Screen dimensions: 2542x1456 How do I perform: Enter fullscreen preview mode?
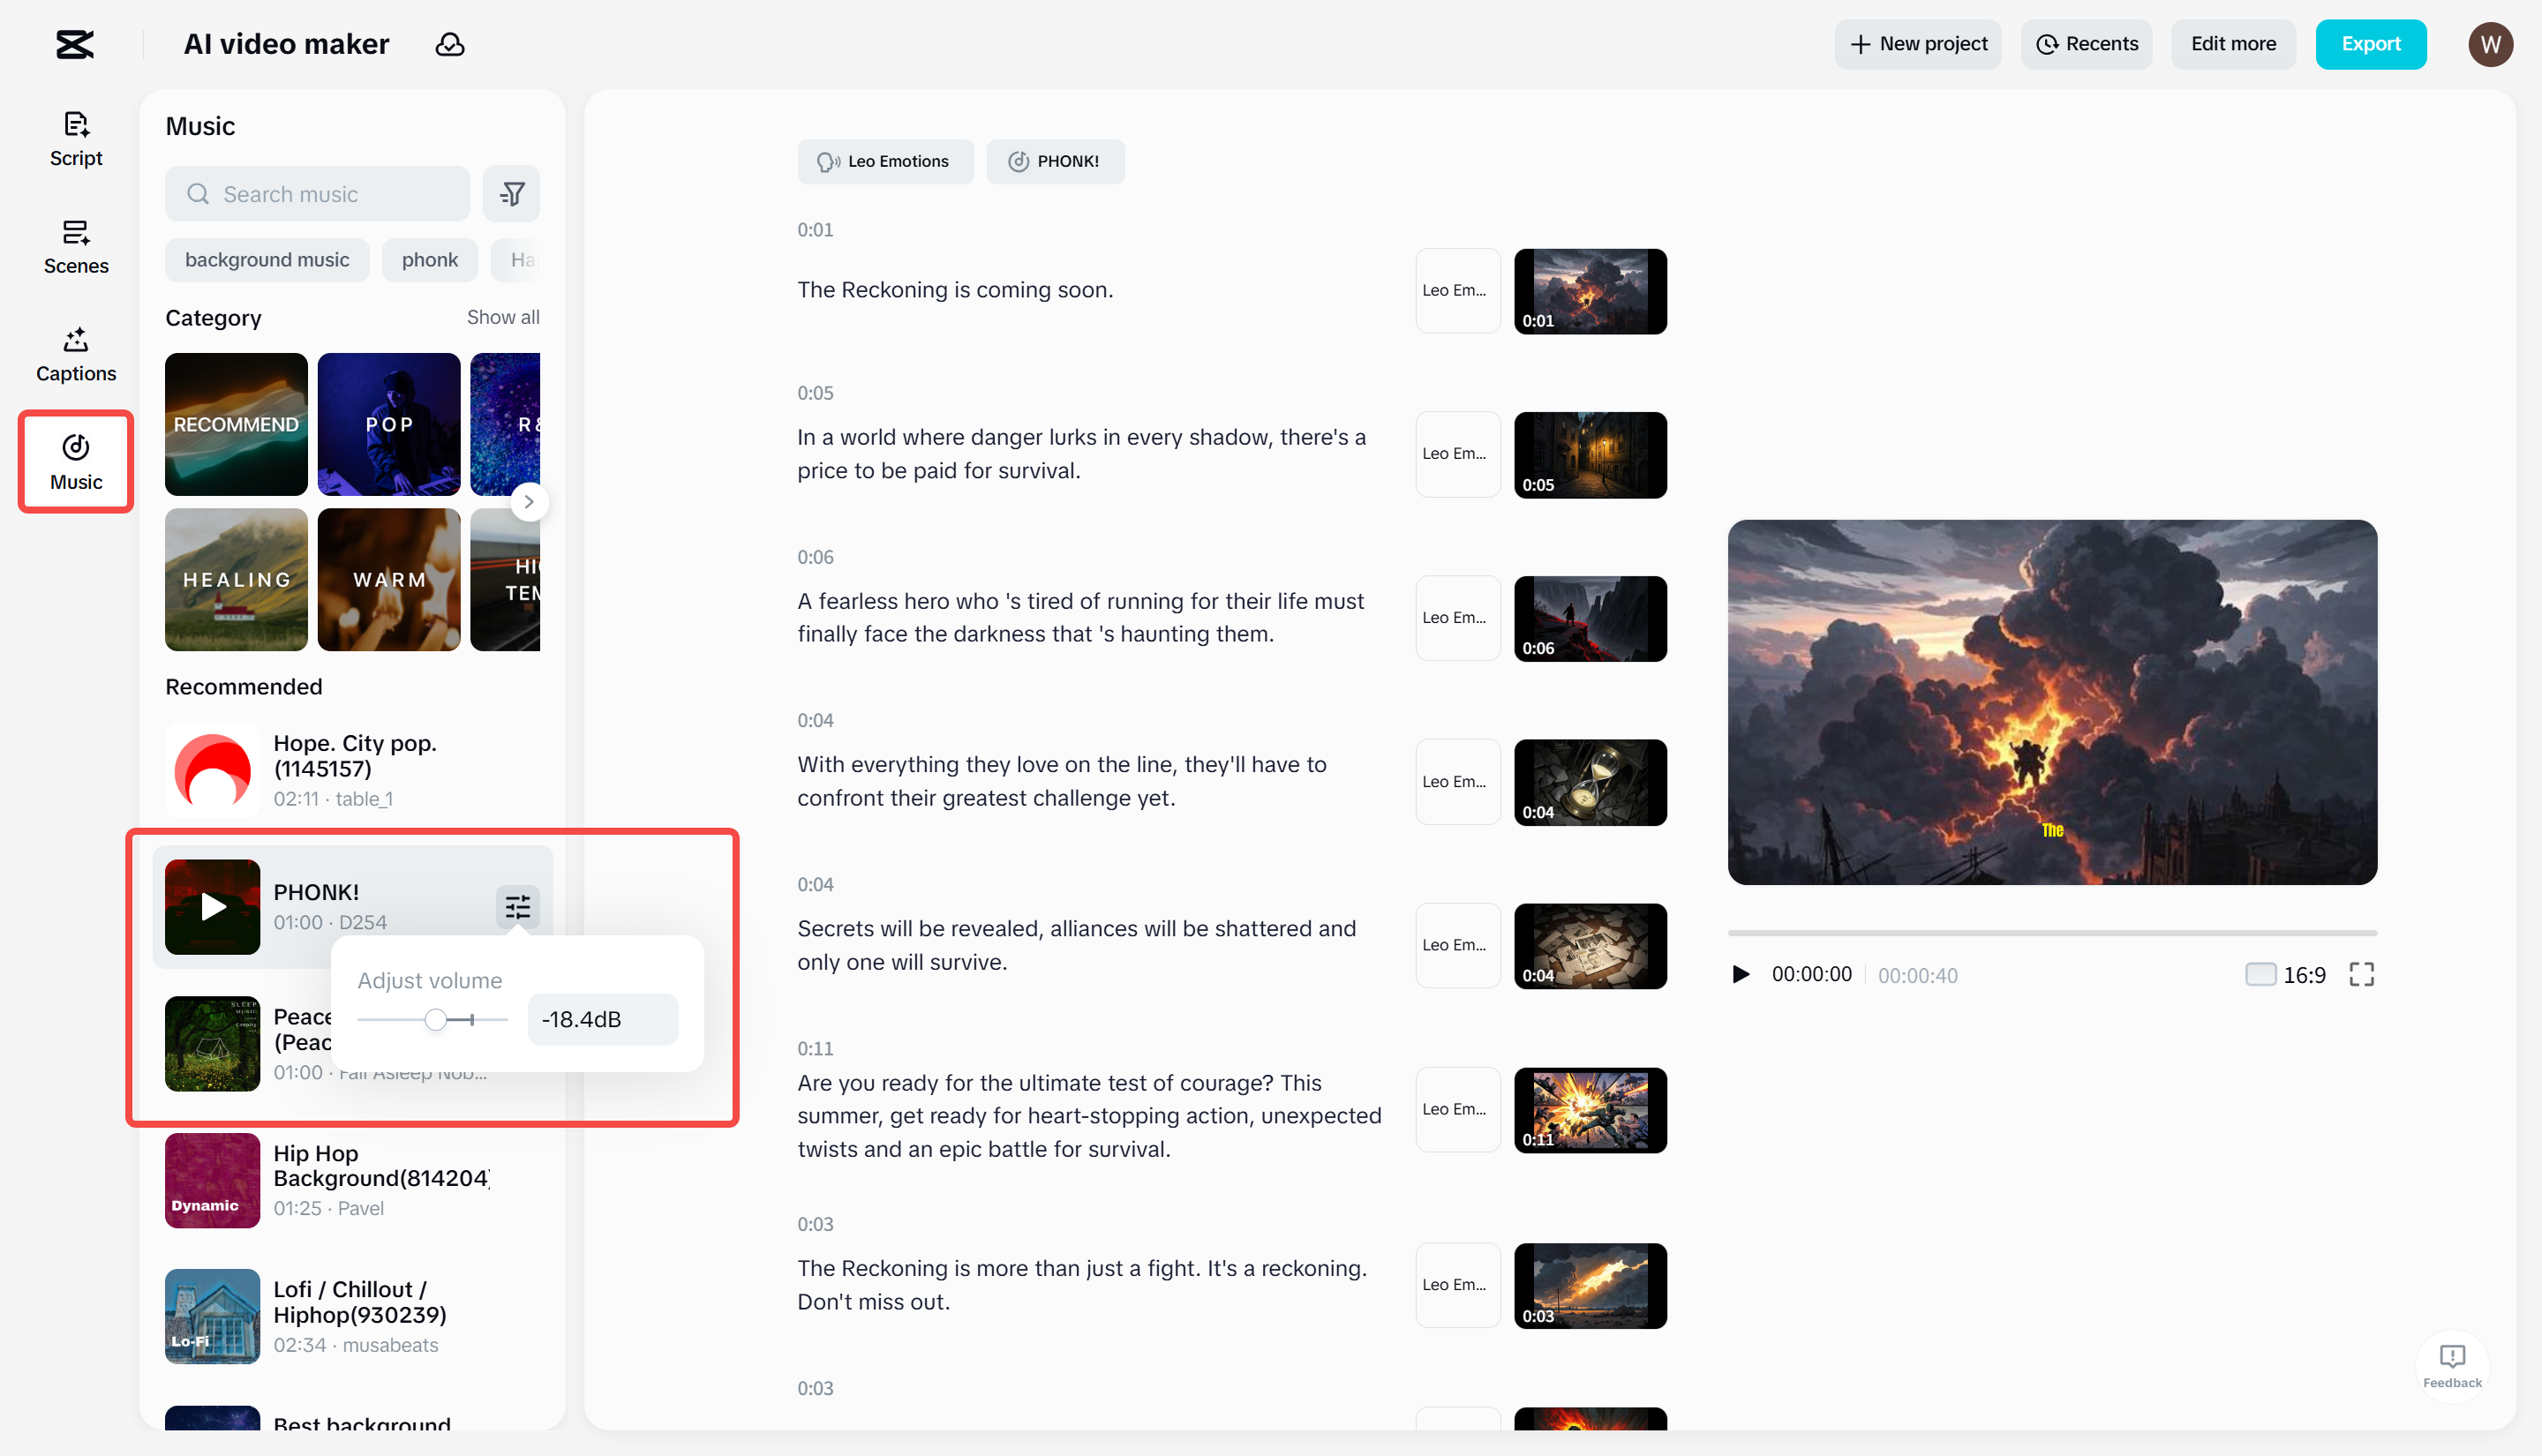coord(2362,974)
